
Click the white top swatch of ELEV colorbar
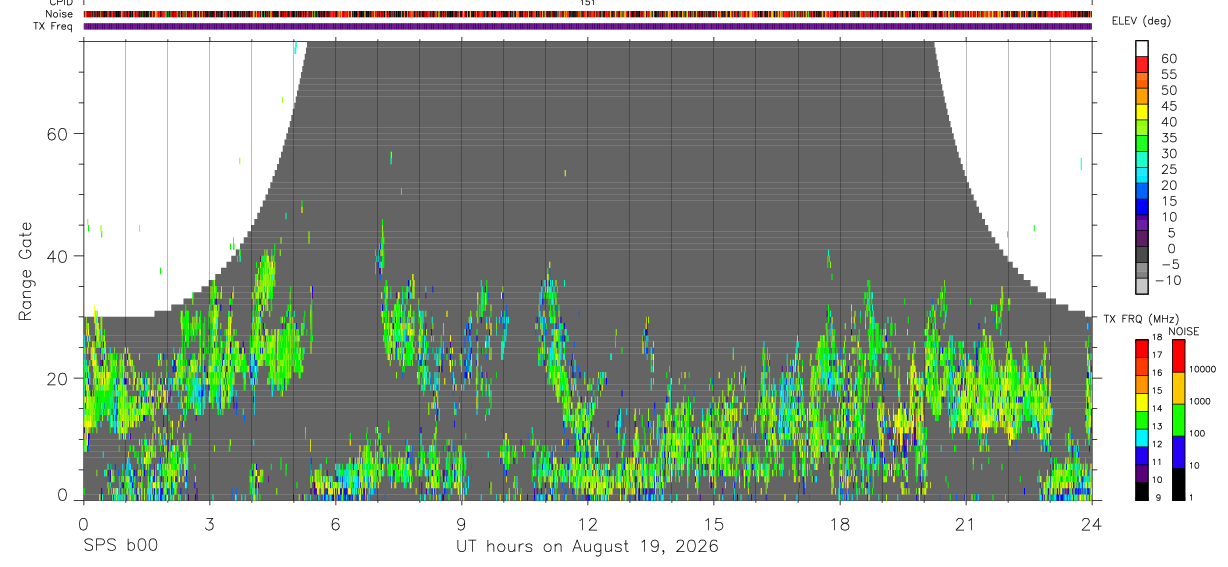tap(1142, 48)
